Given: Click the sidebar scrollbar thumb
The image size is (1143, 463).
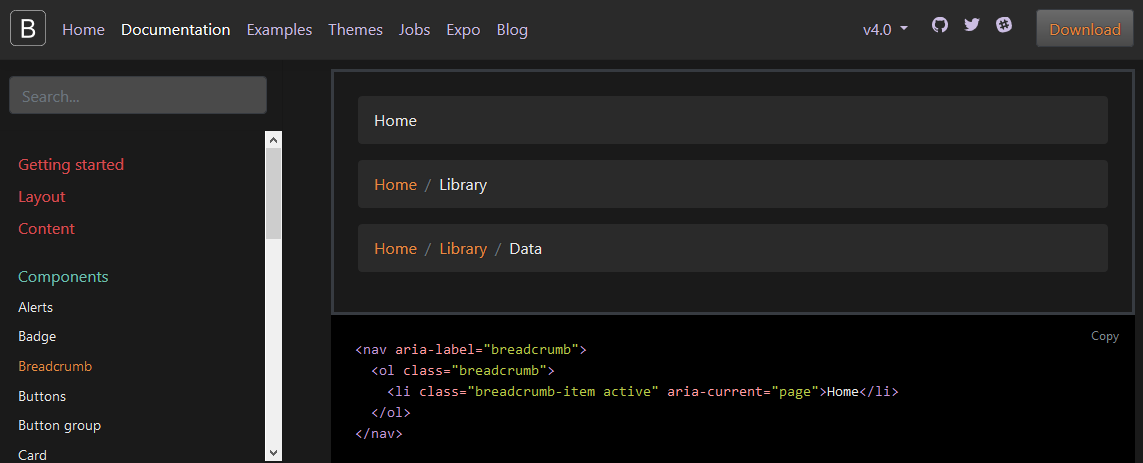Looking at the screenshot, I should coord(273,192).
